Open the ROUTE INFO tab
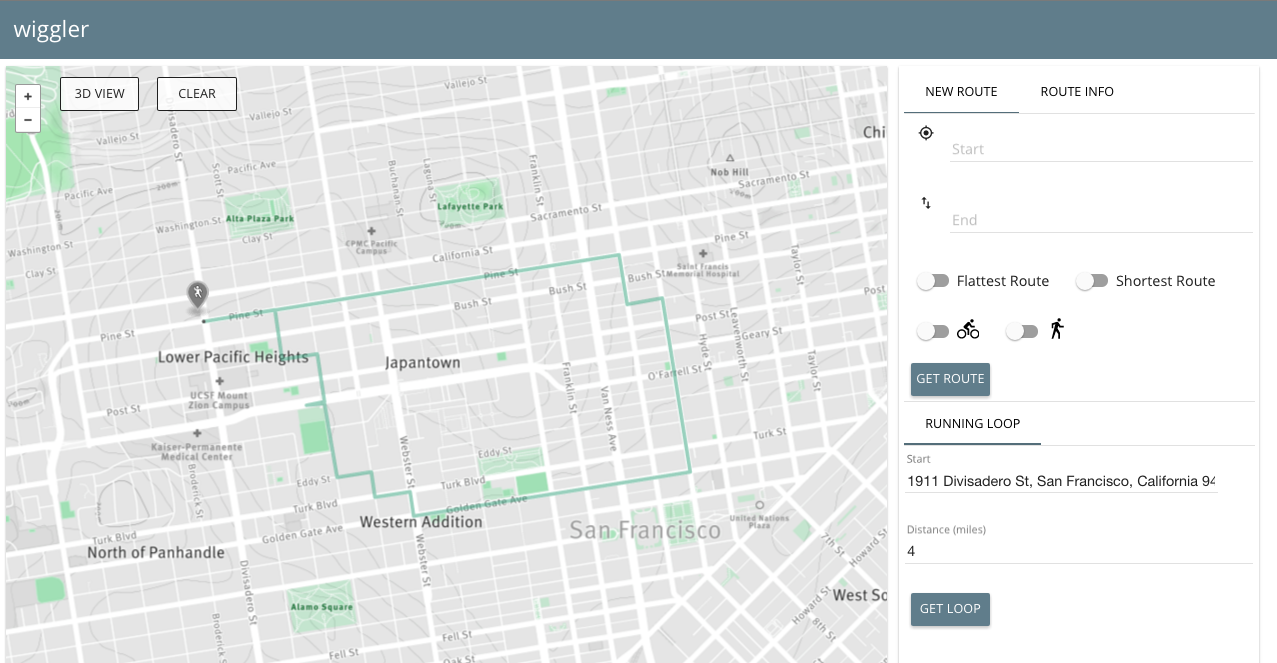Screen dimensions: 1277x663 coord(1077,91)
